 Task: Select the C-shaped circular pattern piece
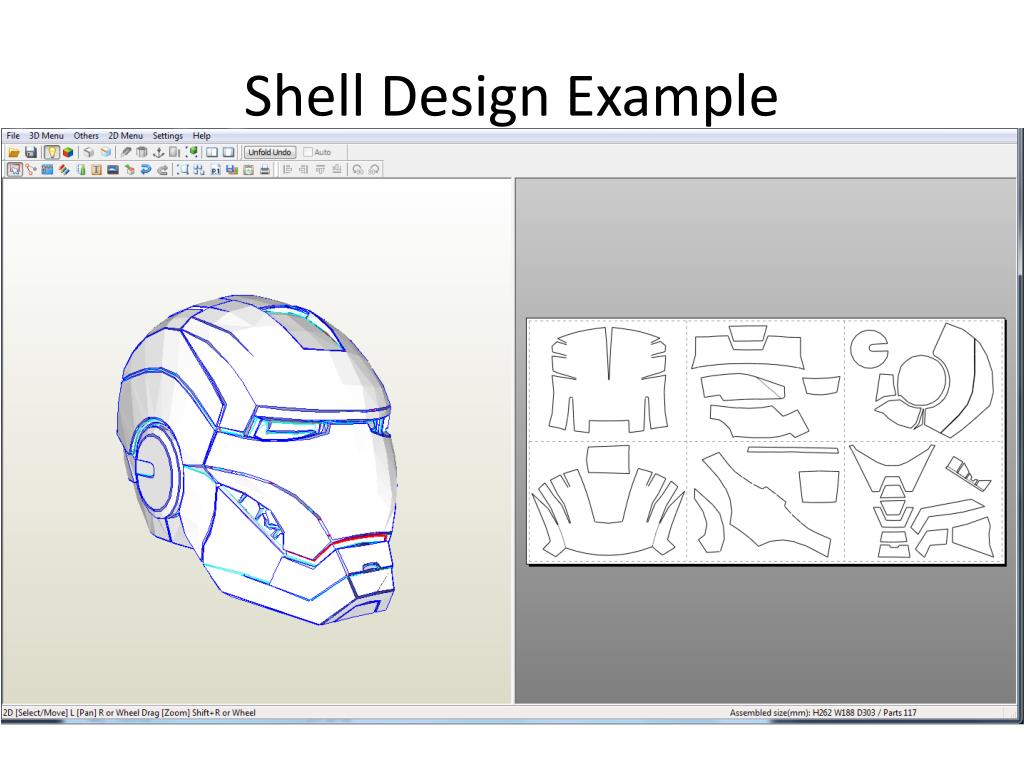tap(869, 348)
